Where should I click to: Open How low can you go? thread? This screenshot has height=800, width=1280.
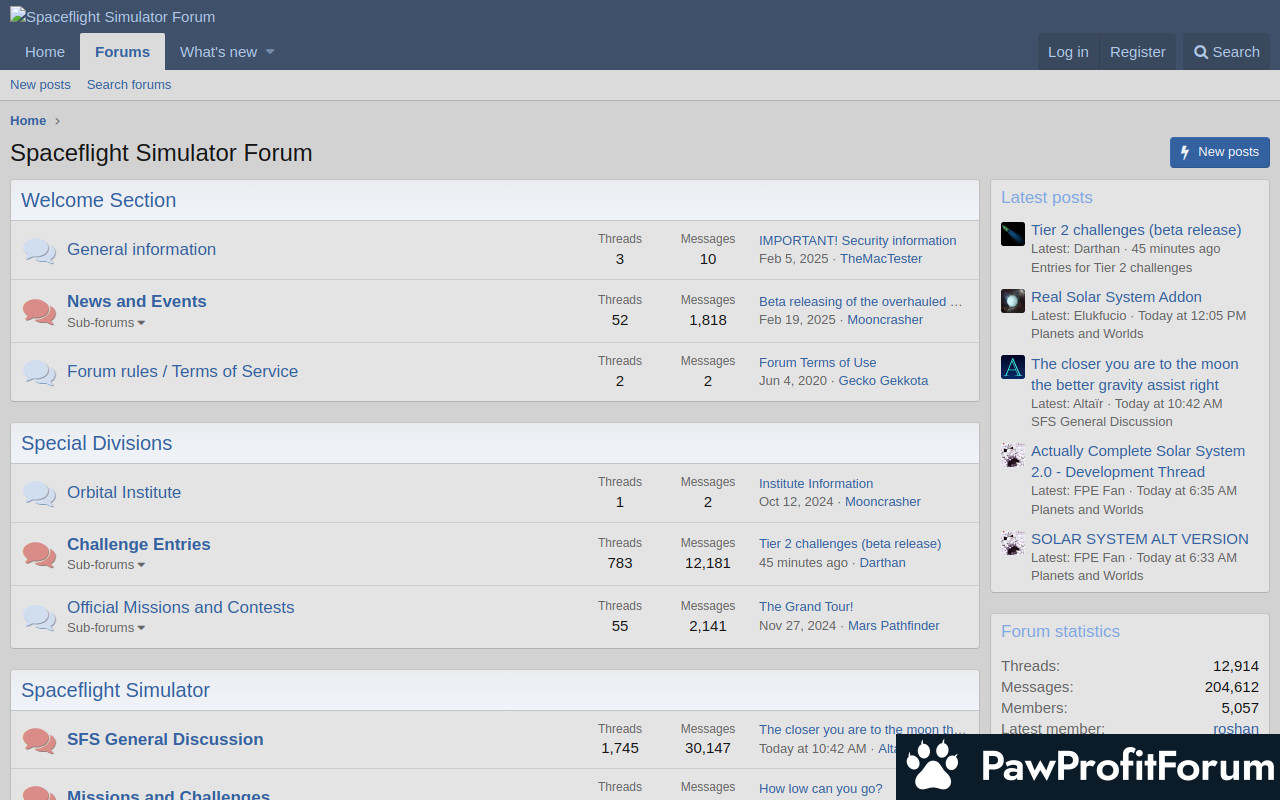point(820,789)
